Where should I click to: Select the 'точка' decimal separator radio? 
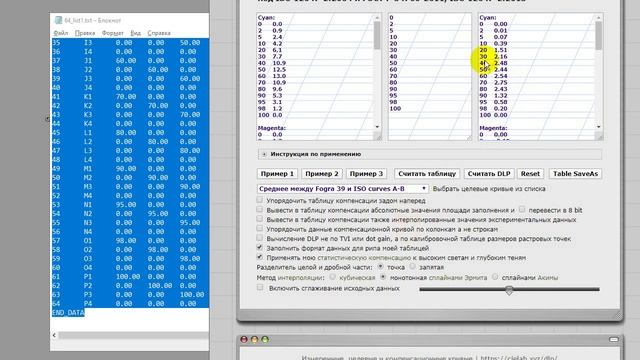(x=380, y=267)
